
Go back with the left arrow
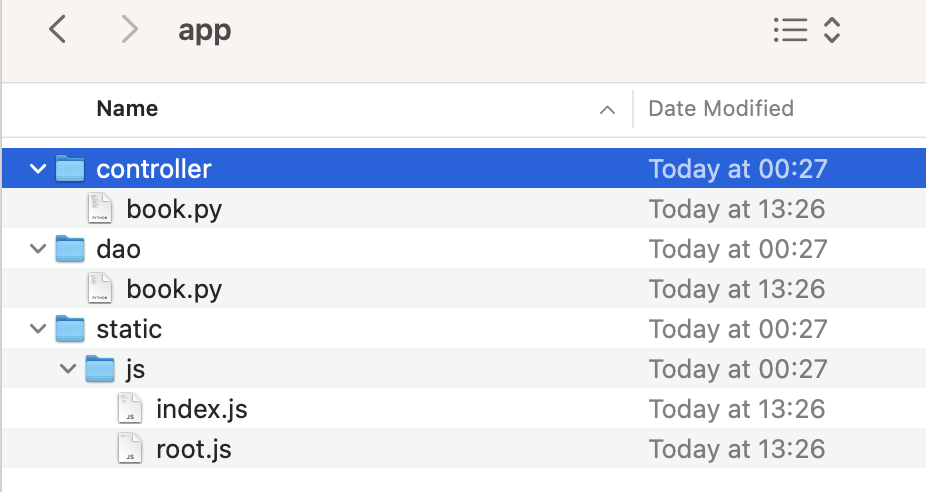(57, 30)
